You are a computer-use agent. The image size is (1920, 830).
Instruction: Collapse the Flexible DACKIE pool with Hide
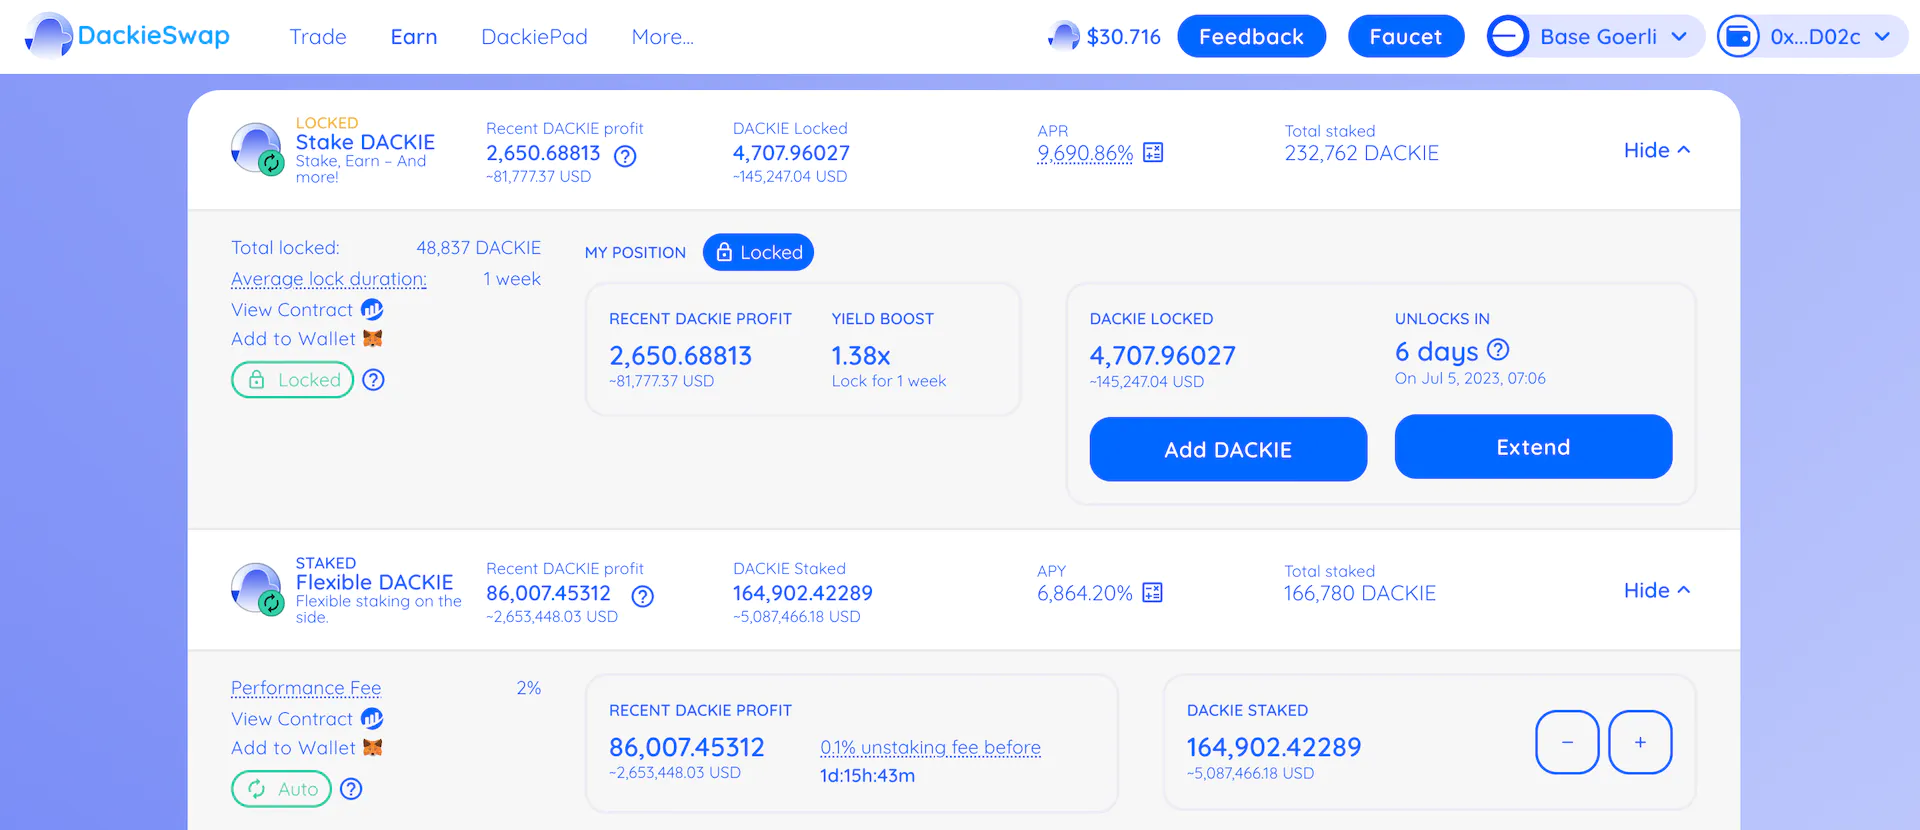[x=1656, y=590]
